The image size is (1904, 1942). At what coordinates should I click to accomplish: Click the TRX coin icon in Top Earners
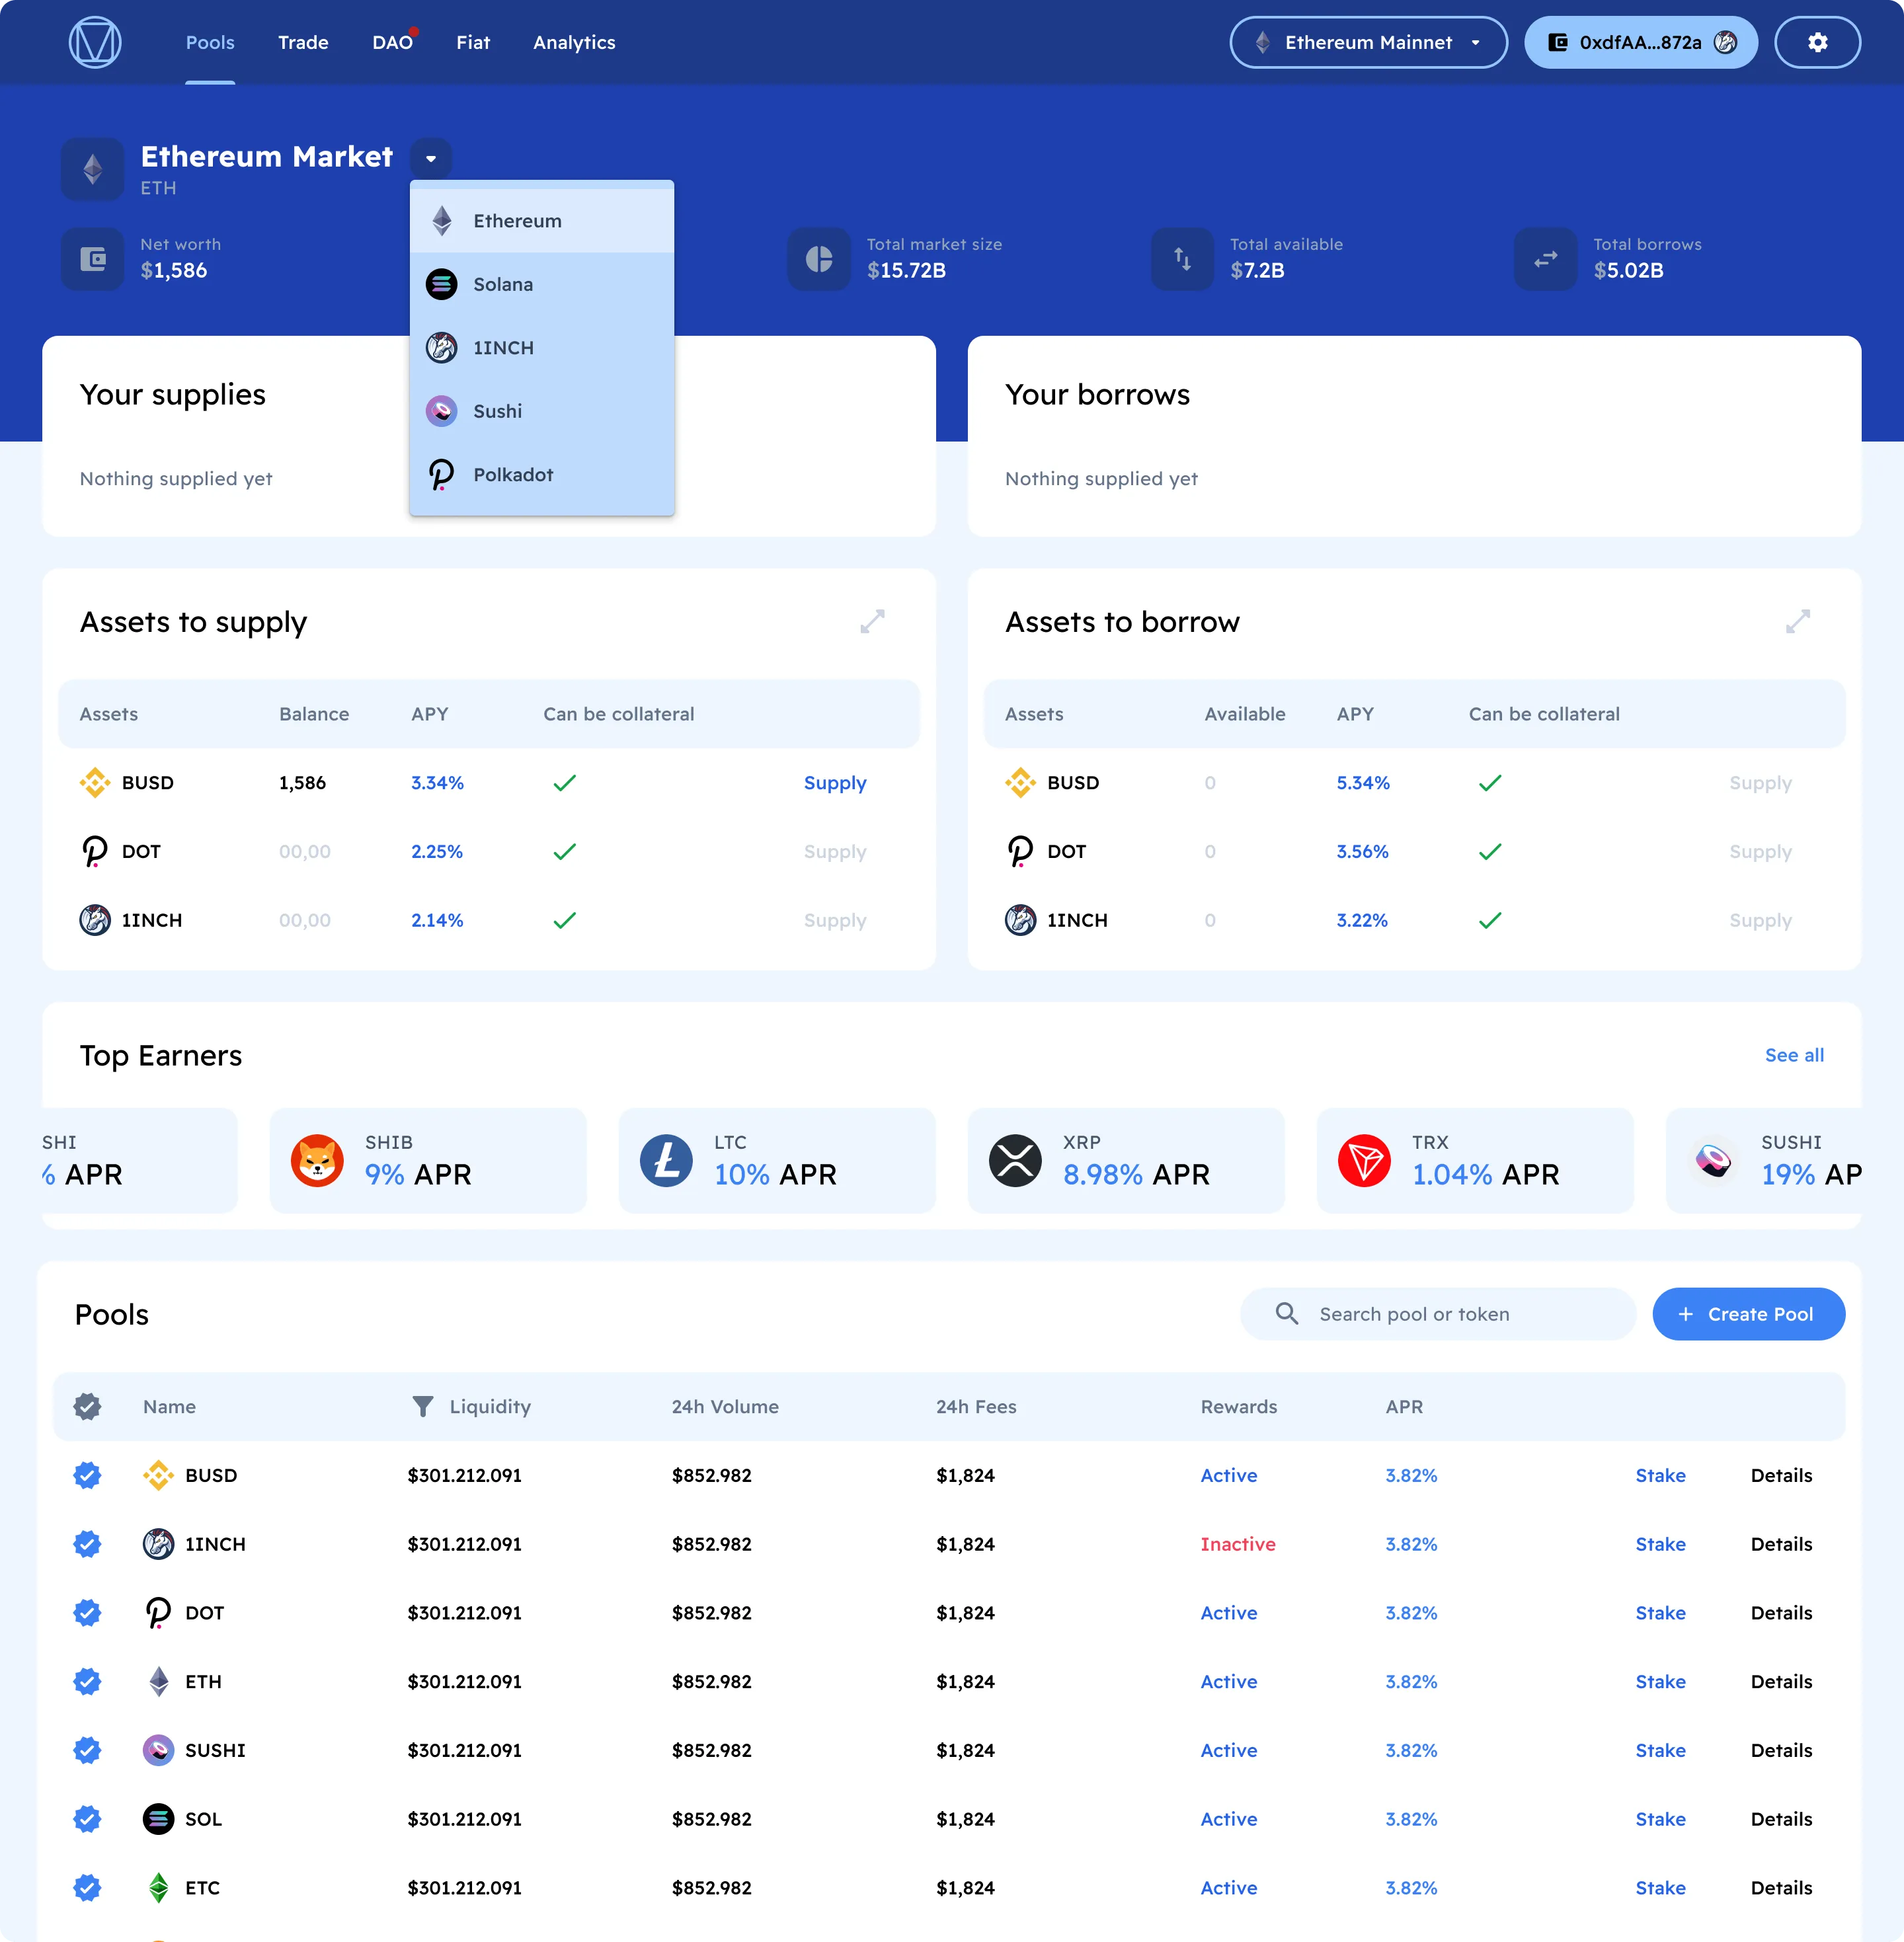(x=1364, y=1160)
